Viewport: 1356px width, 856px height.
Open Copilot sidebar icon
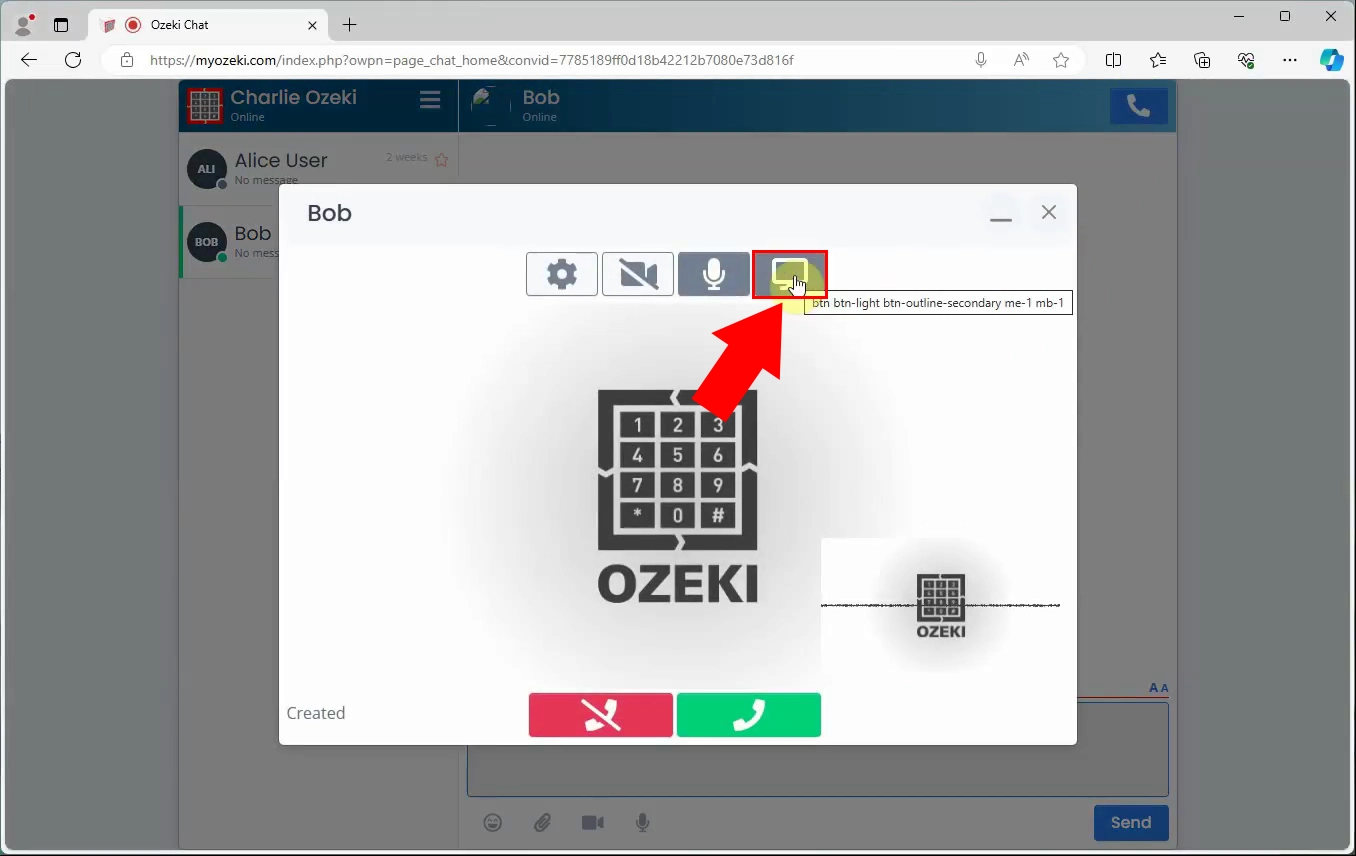[x=1331, y=60]
